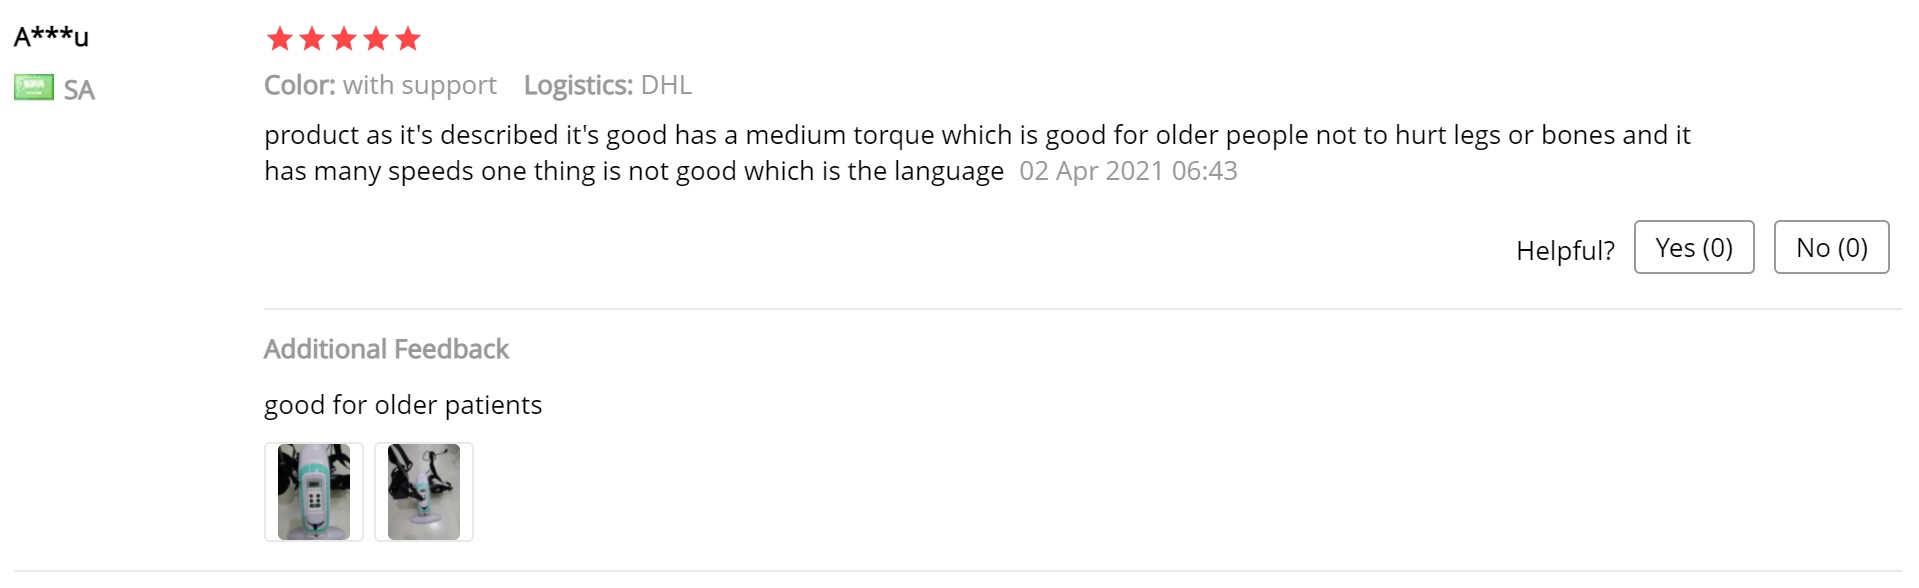Click the SA country code label
The image size is (1919, 588).
click(x=79, y=90)
